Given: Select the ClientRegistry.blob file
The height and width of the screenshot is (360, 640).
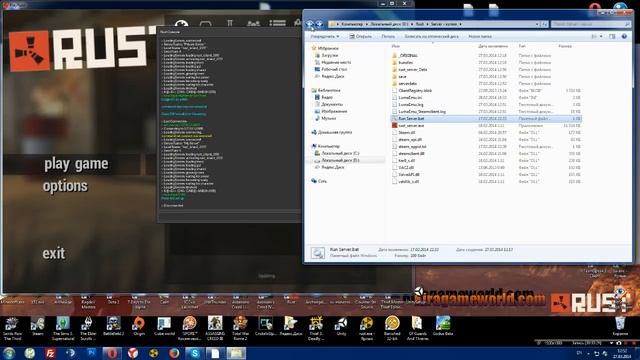Looking at the screenshot, I should click(x=415, y=90).
